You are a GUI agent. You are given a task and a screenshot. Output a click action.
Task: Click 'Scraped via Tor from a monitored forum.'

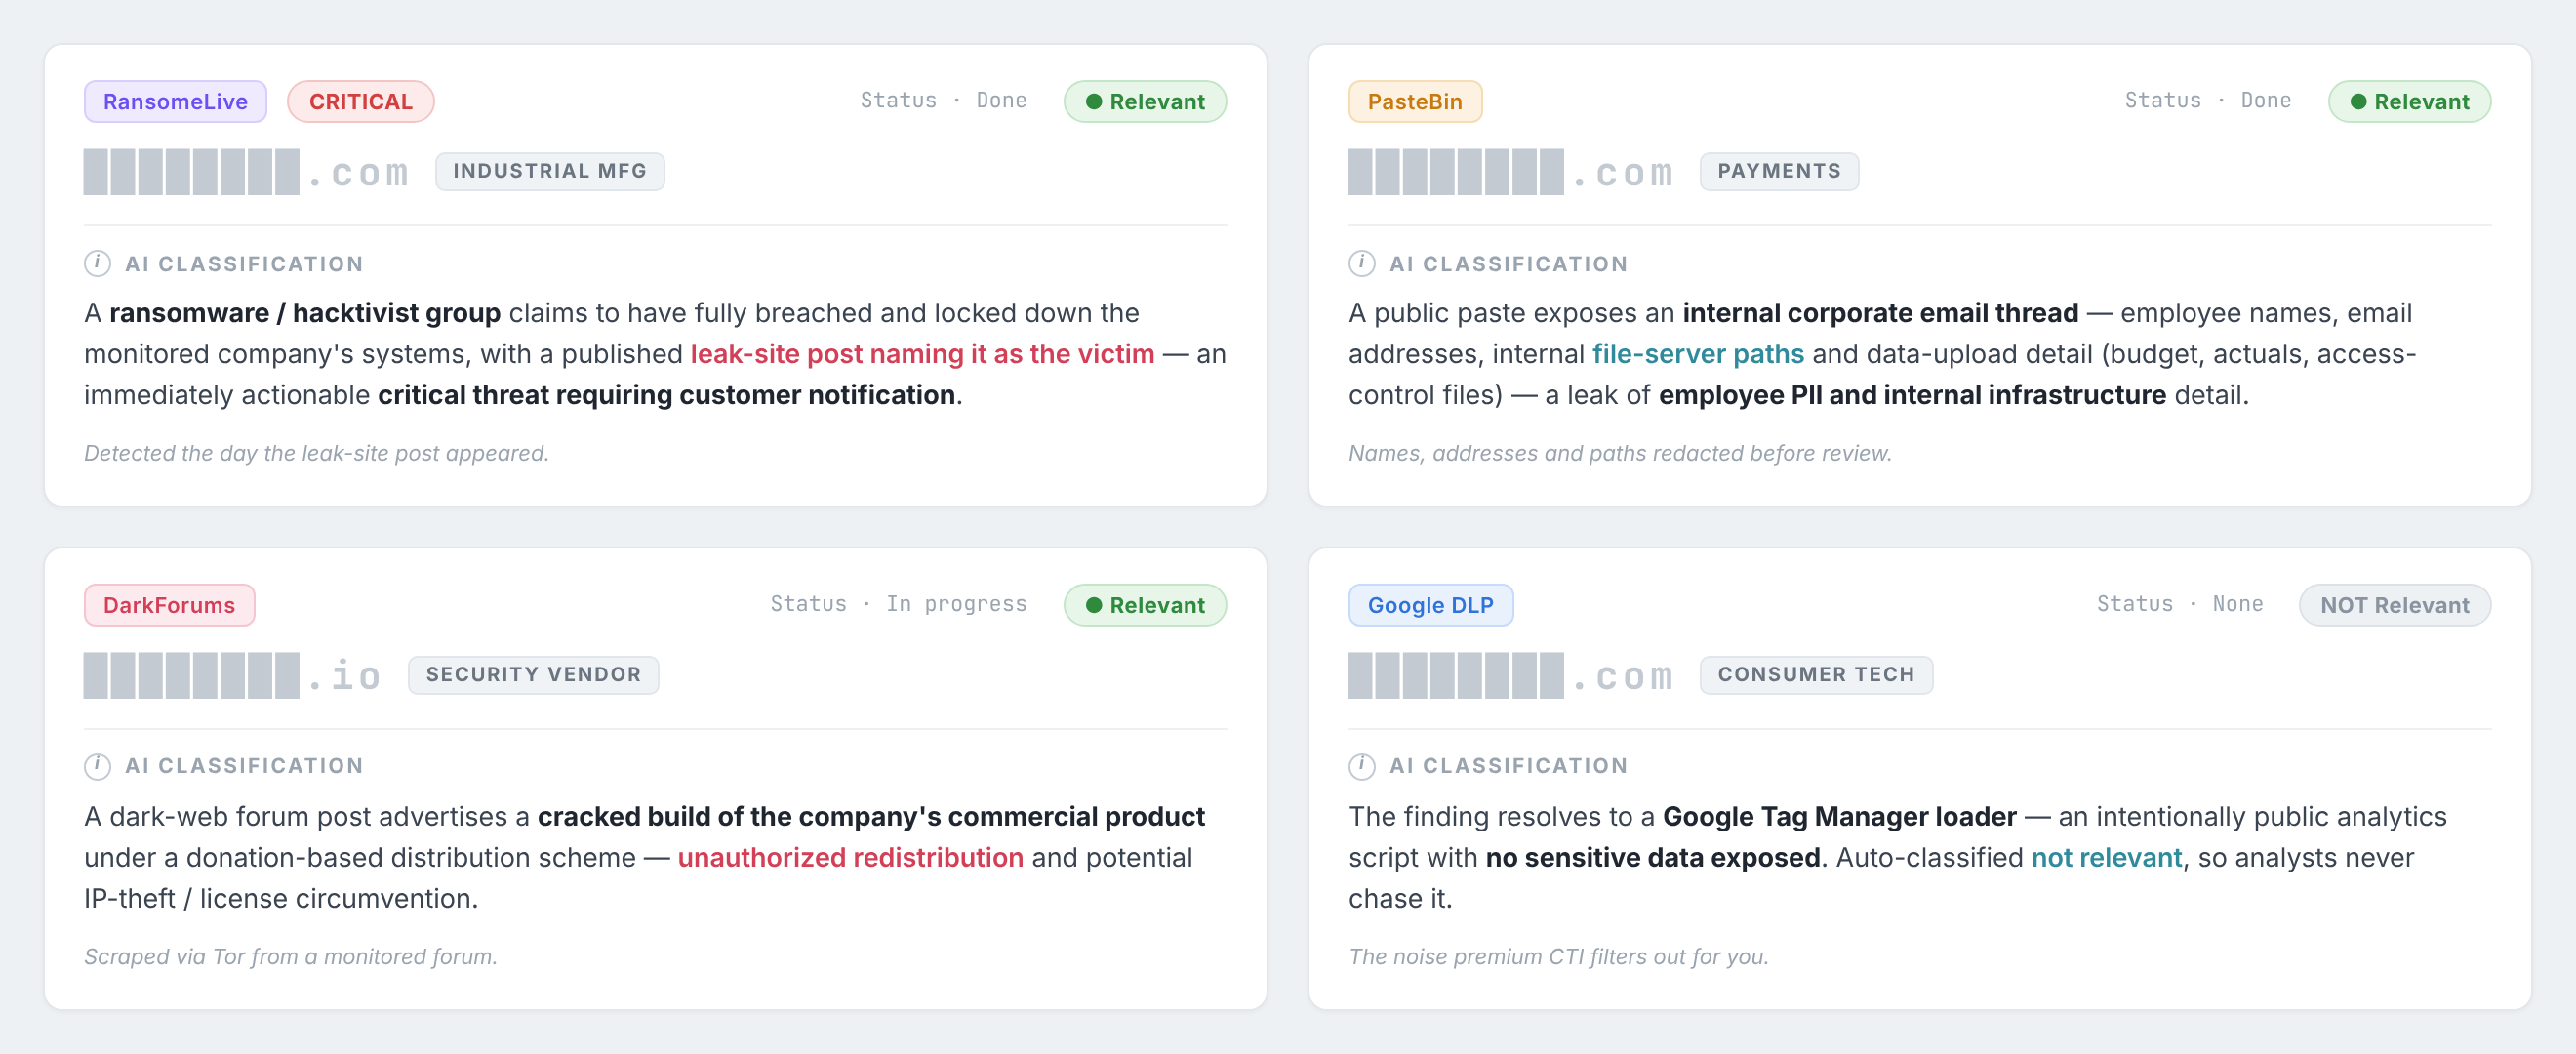click(290, 957)
